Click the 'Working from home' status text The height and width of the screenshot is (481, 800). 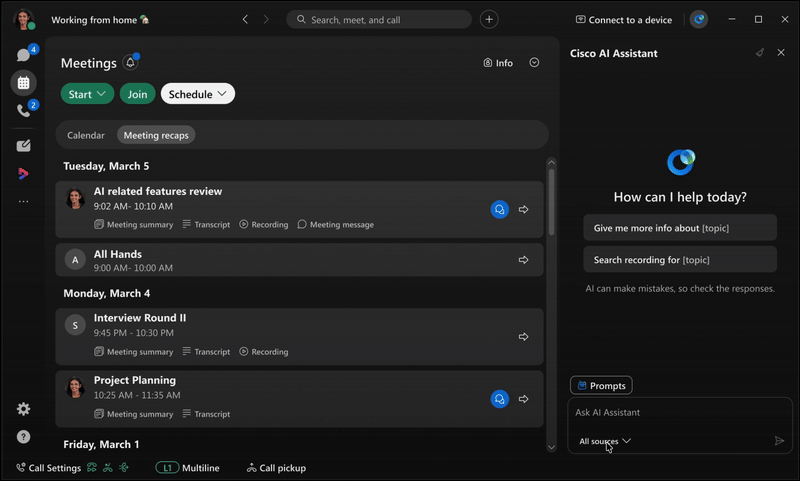pyautogui.click(x=94, y=20)
